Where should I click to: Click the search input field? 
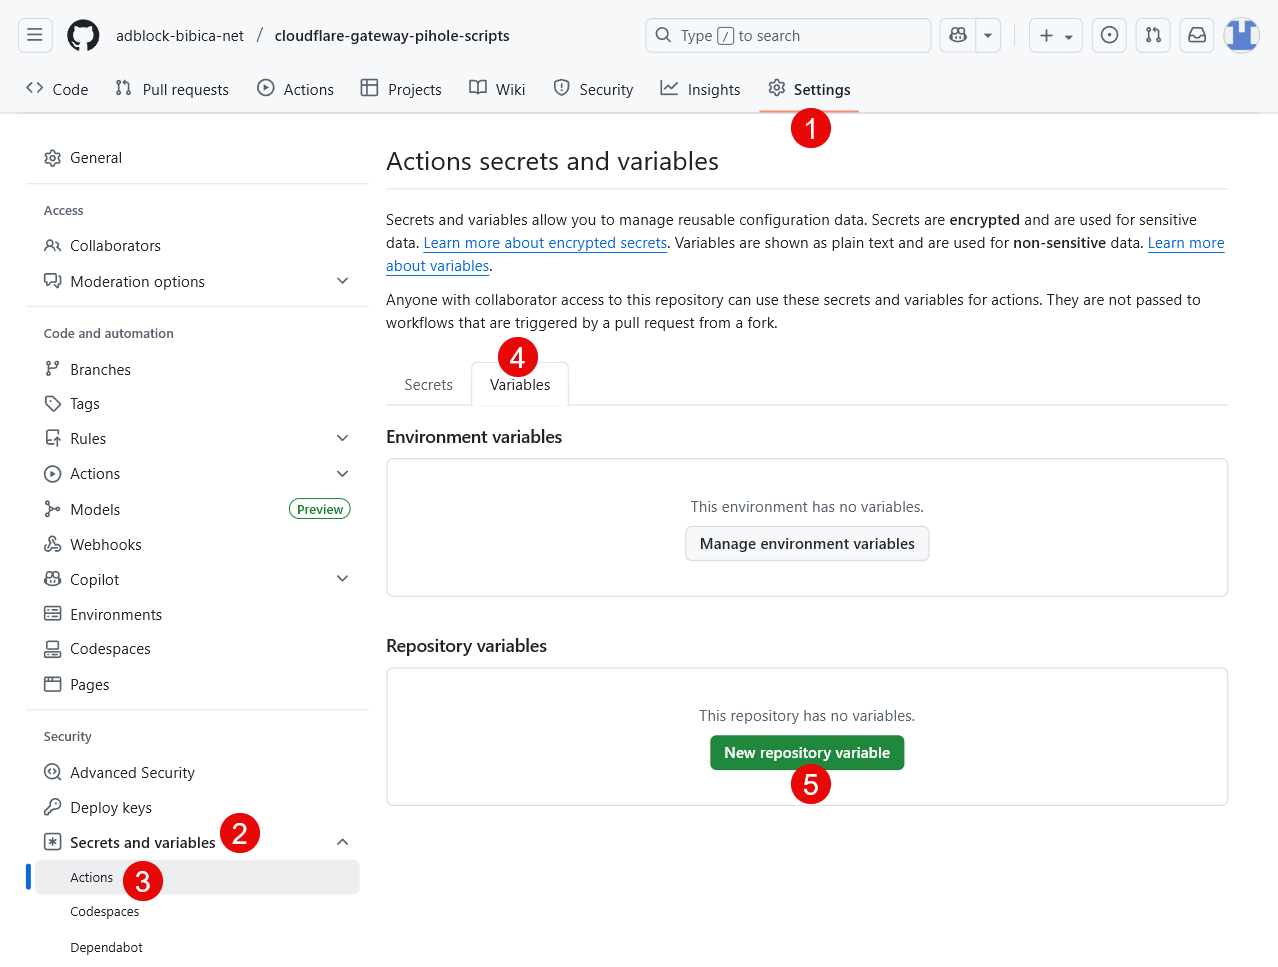coord(788,35)
